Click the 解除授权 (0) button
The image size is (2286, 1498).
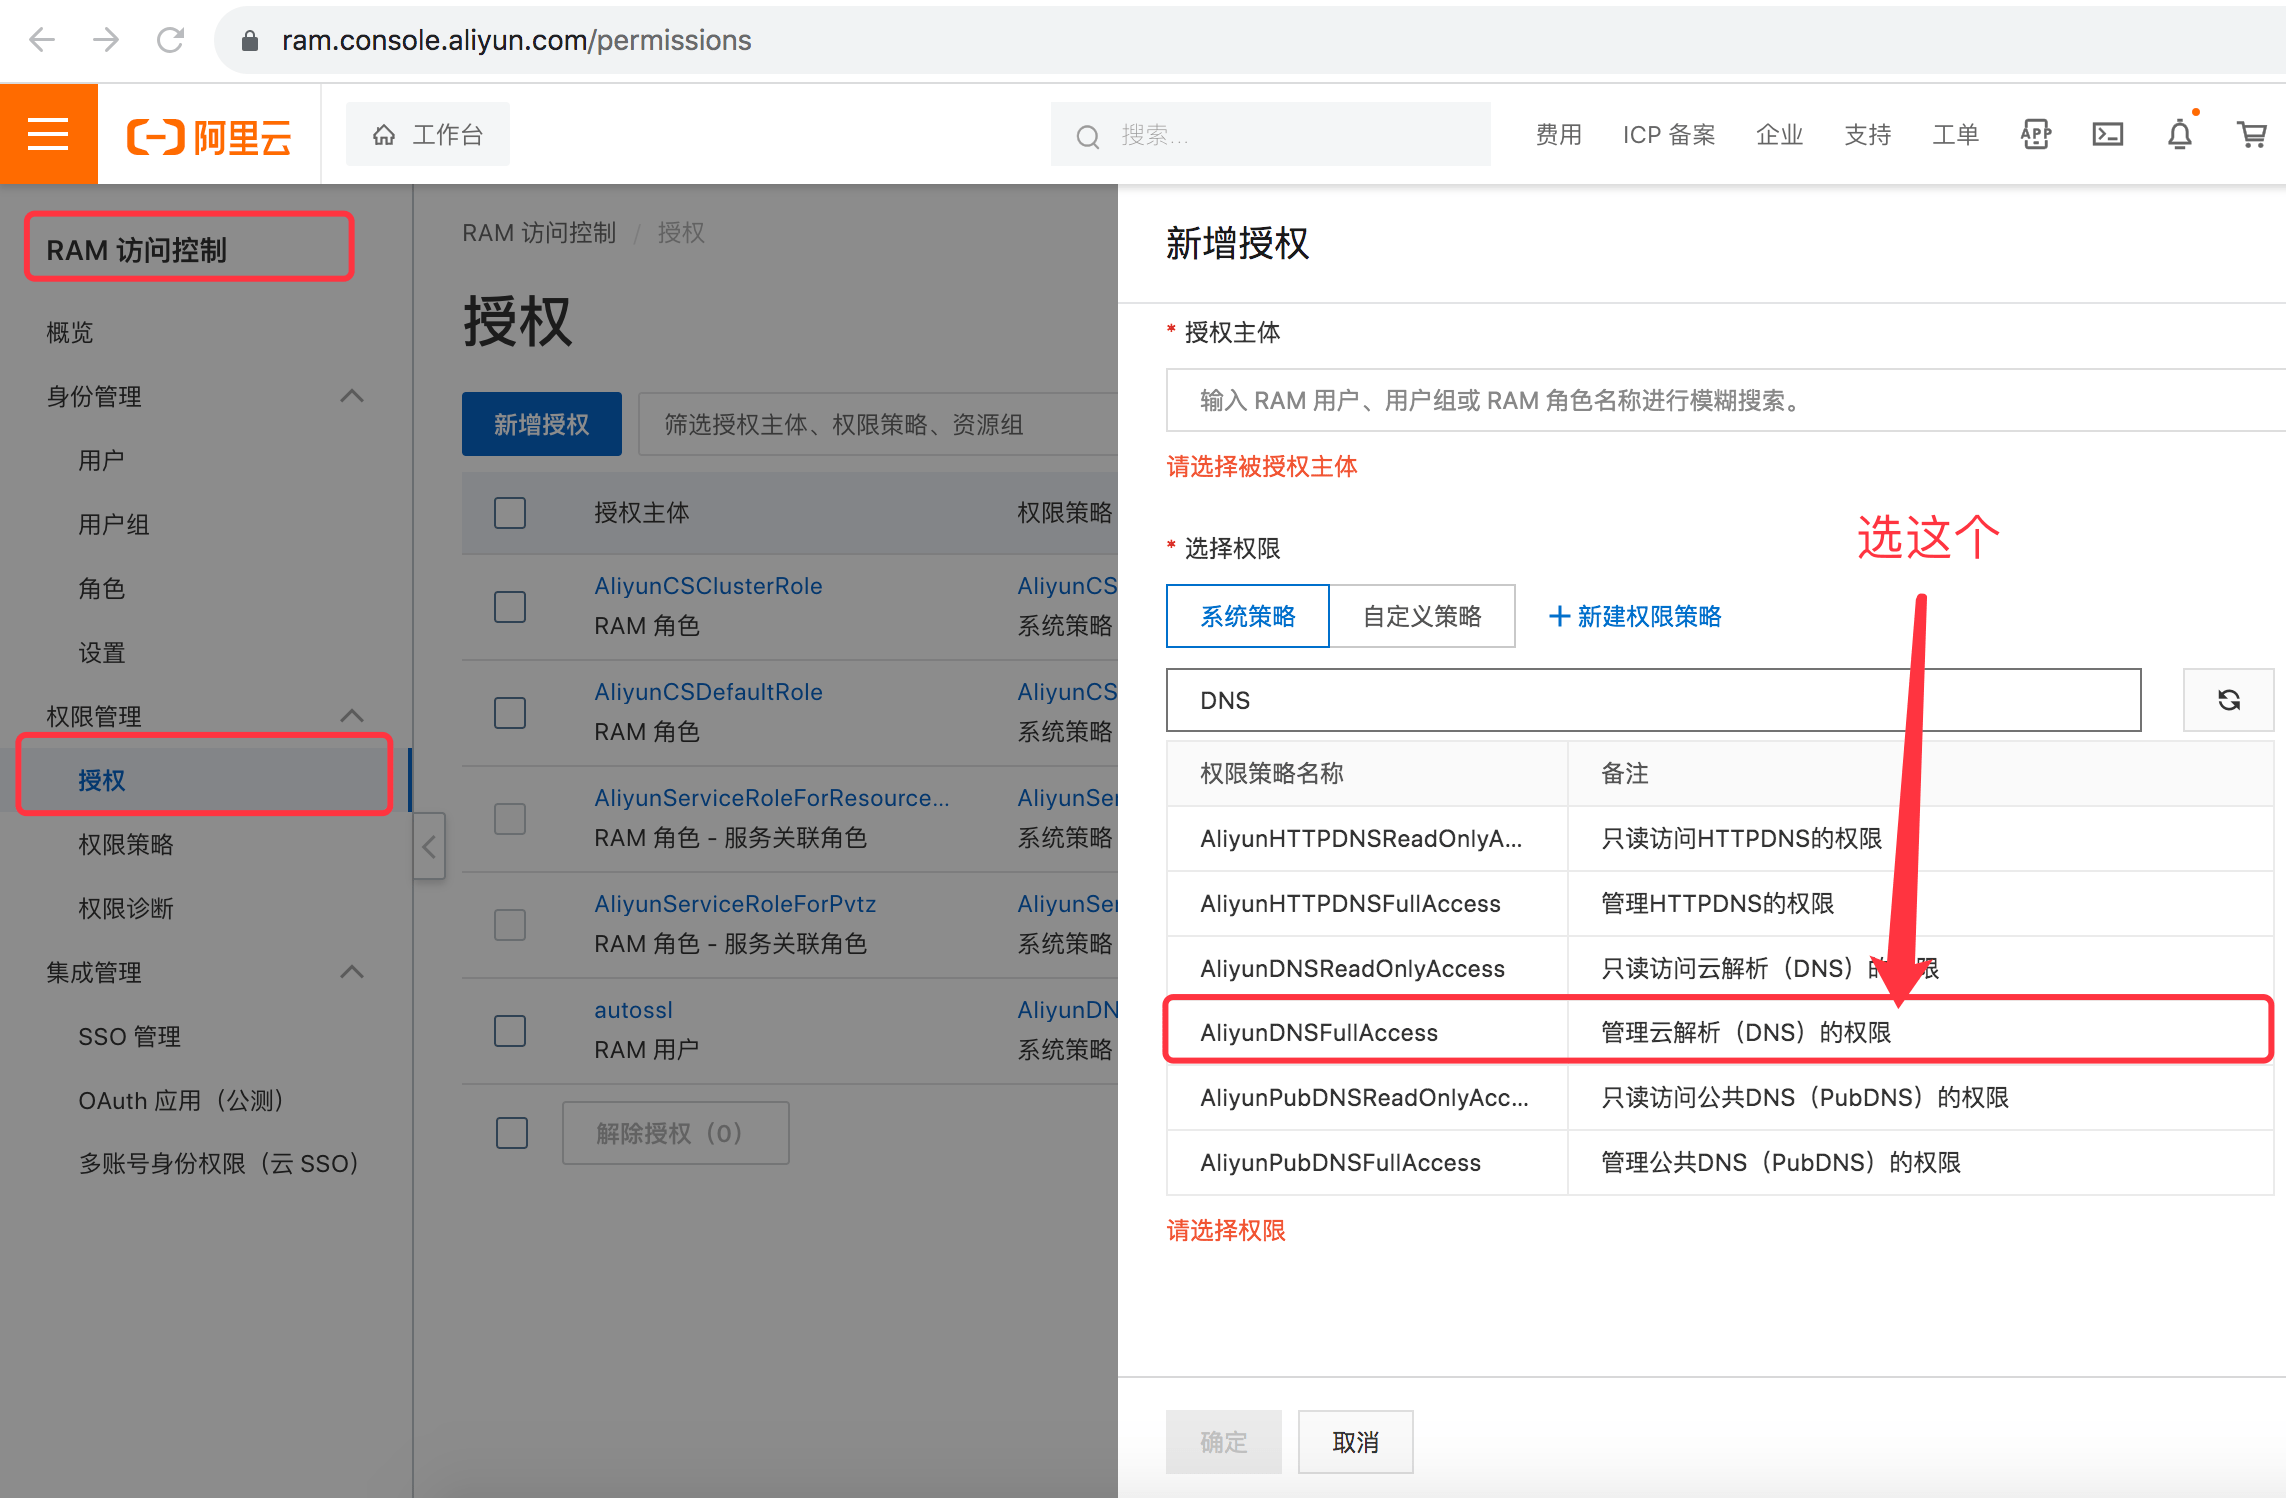(x=675, y=1133)
